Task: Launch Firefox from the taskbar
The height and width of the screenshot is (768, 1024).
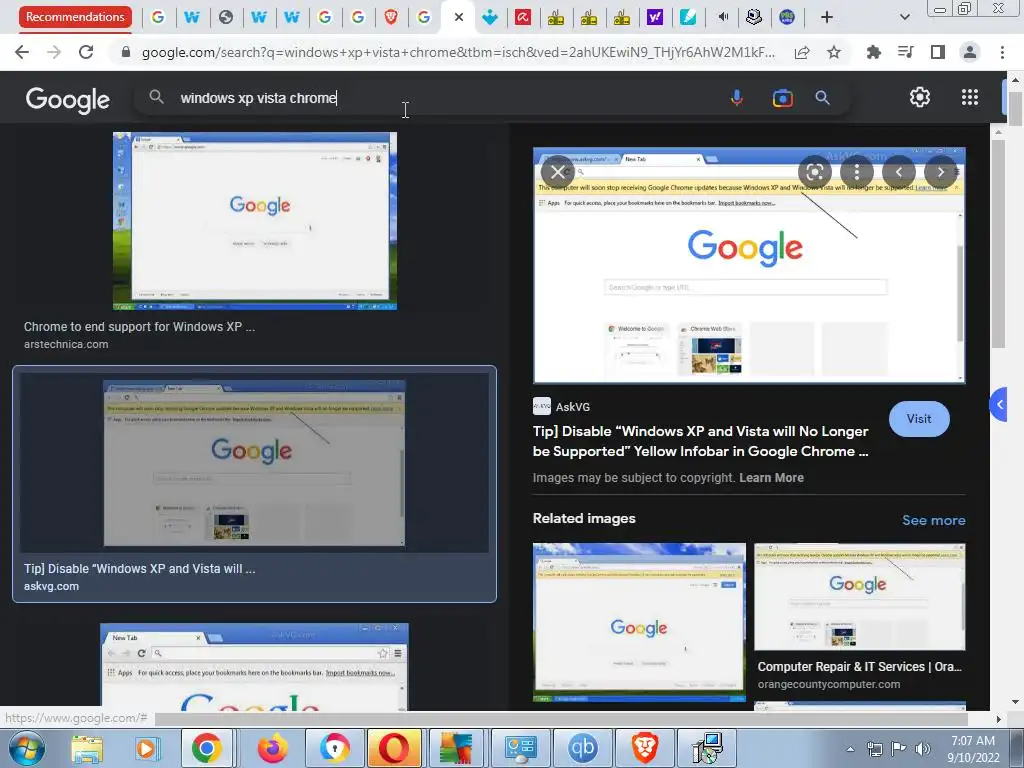Action: 272,748
